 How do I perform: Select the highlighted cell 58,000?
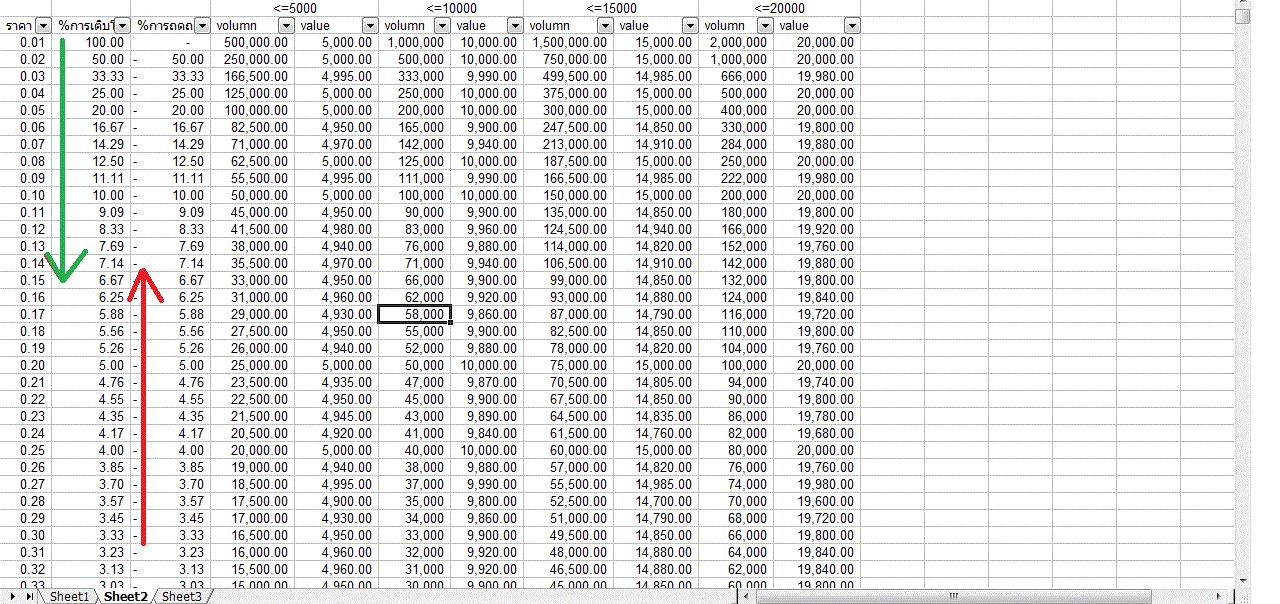coord(415,314)
